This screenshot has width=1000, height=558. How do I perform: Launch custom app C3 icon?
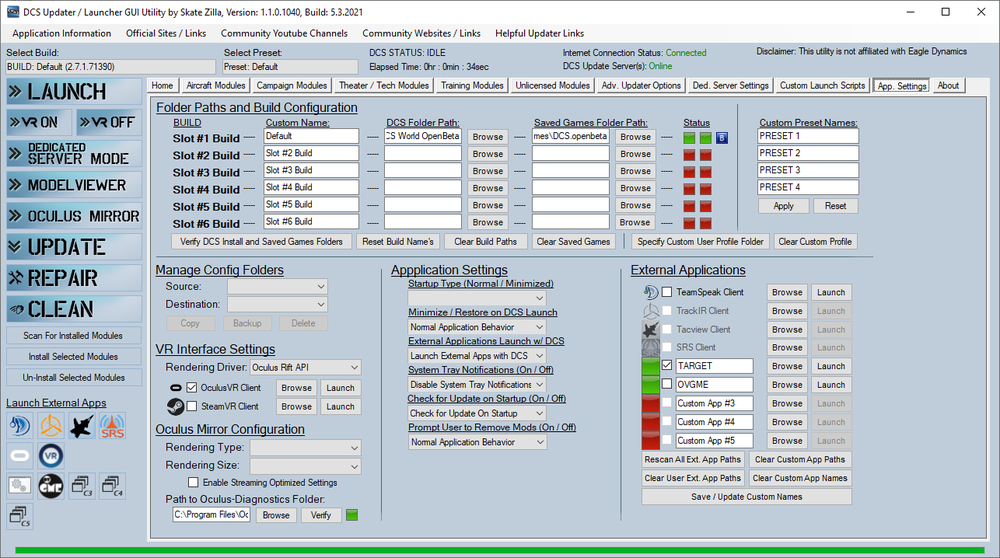pos(82,486)
